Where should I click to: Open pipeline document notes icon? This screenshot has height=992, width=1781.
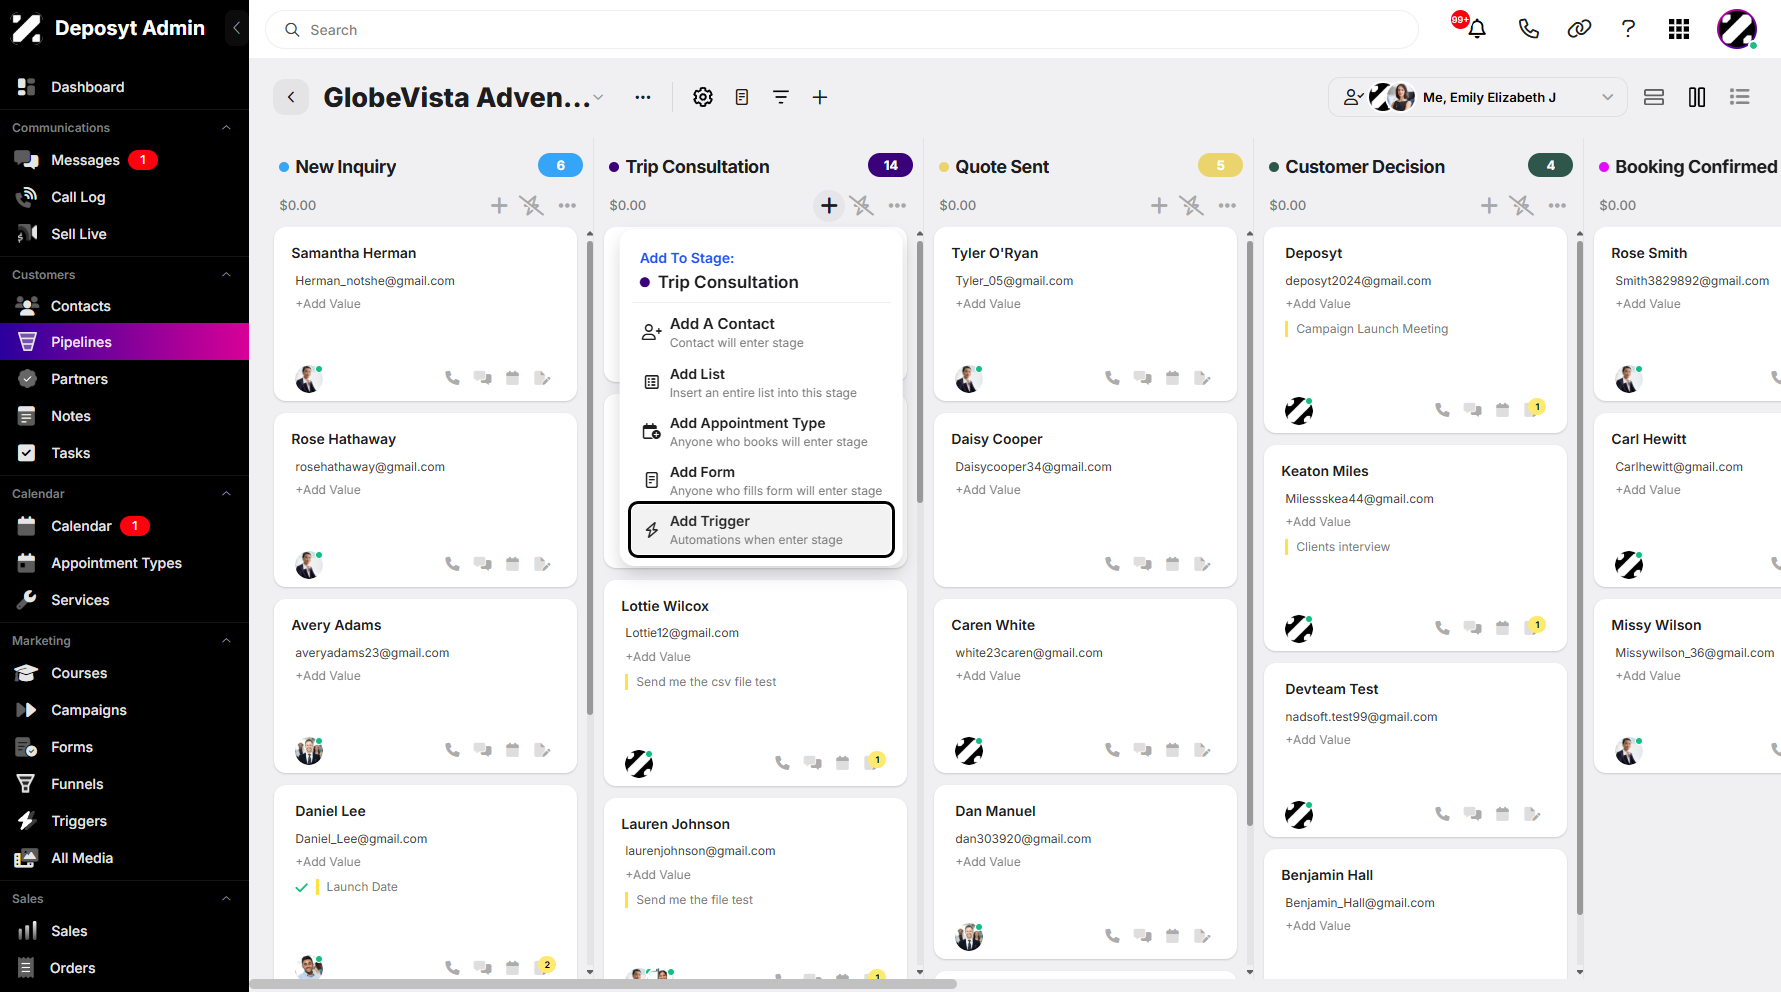click(742, 97)
